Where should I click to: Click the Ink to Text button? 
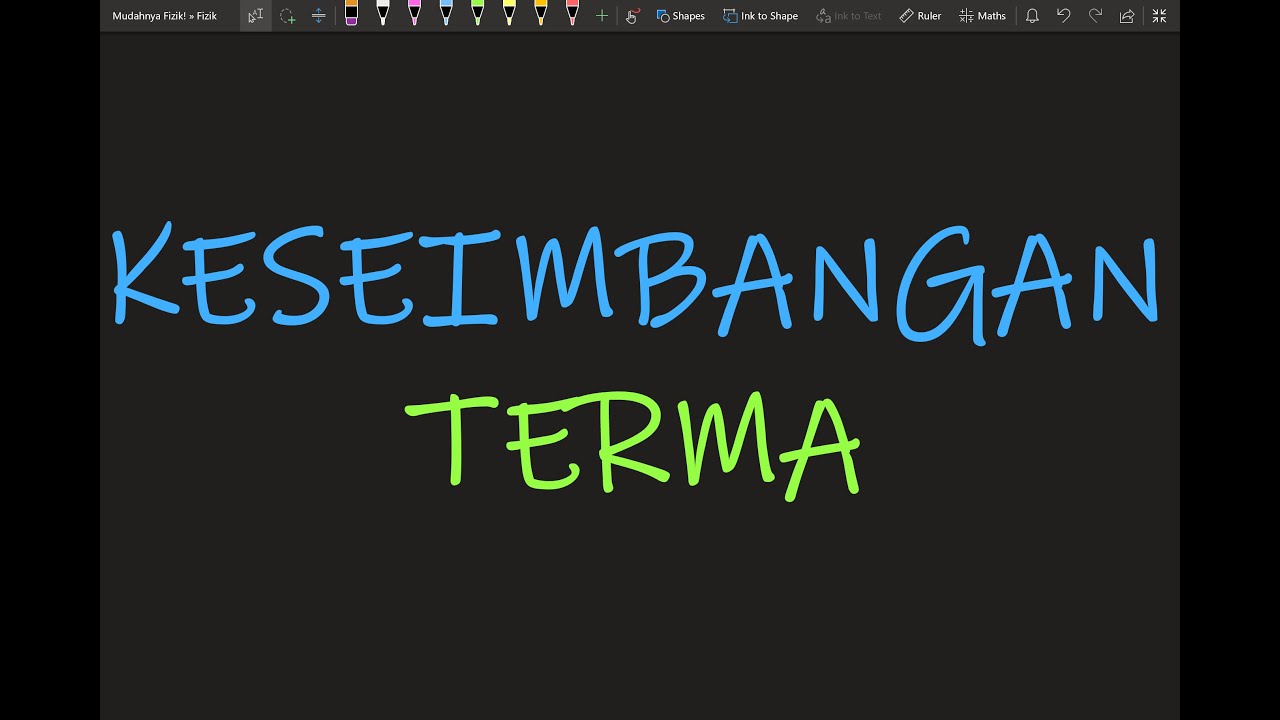point(849,16)
